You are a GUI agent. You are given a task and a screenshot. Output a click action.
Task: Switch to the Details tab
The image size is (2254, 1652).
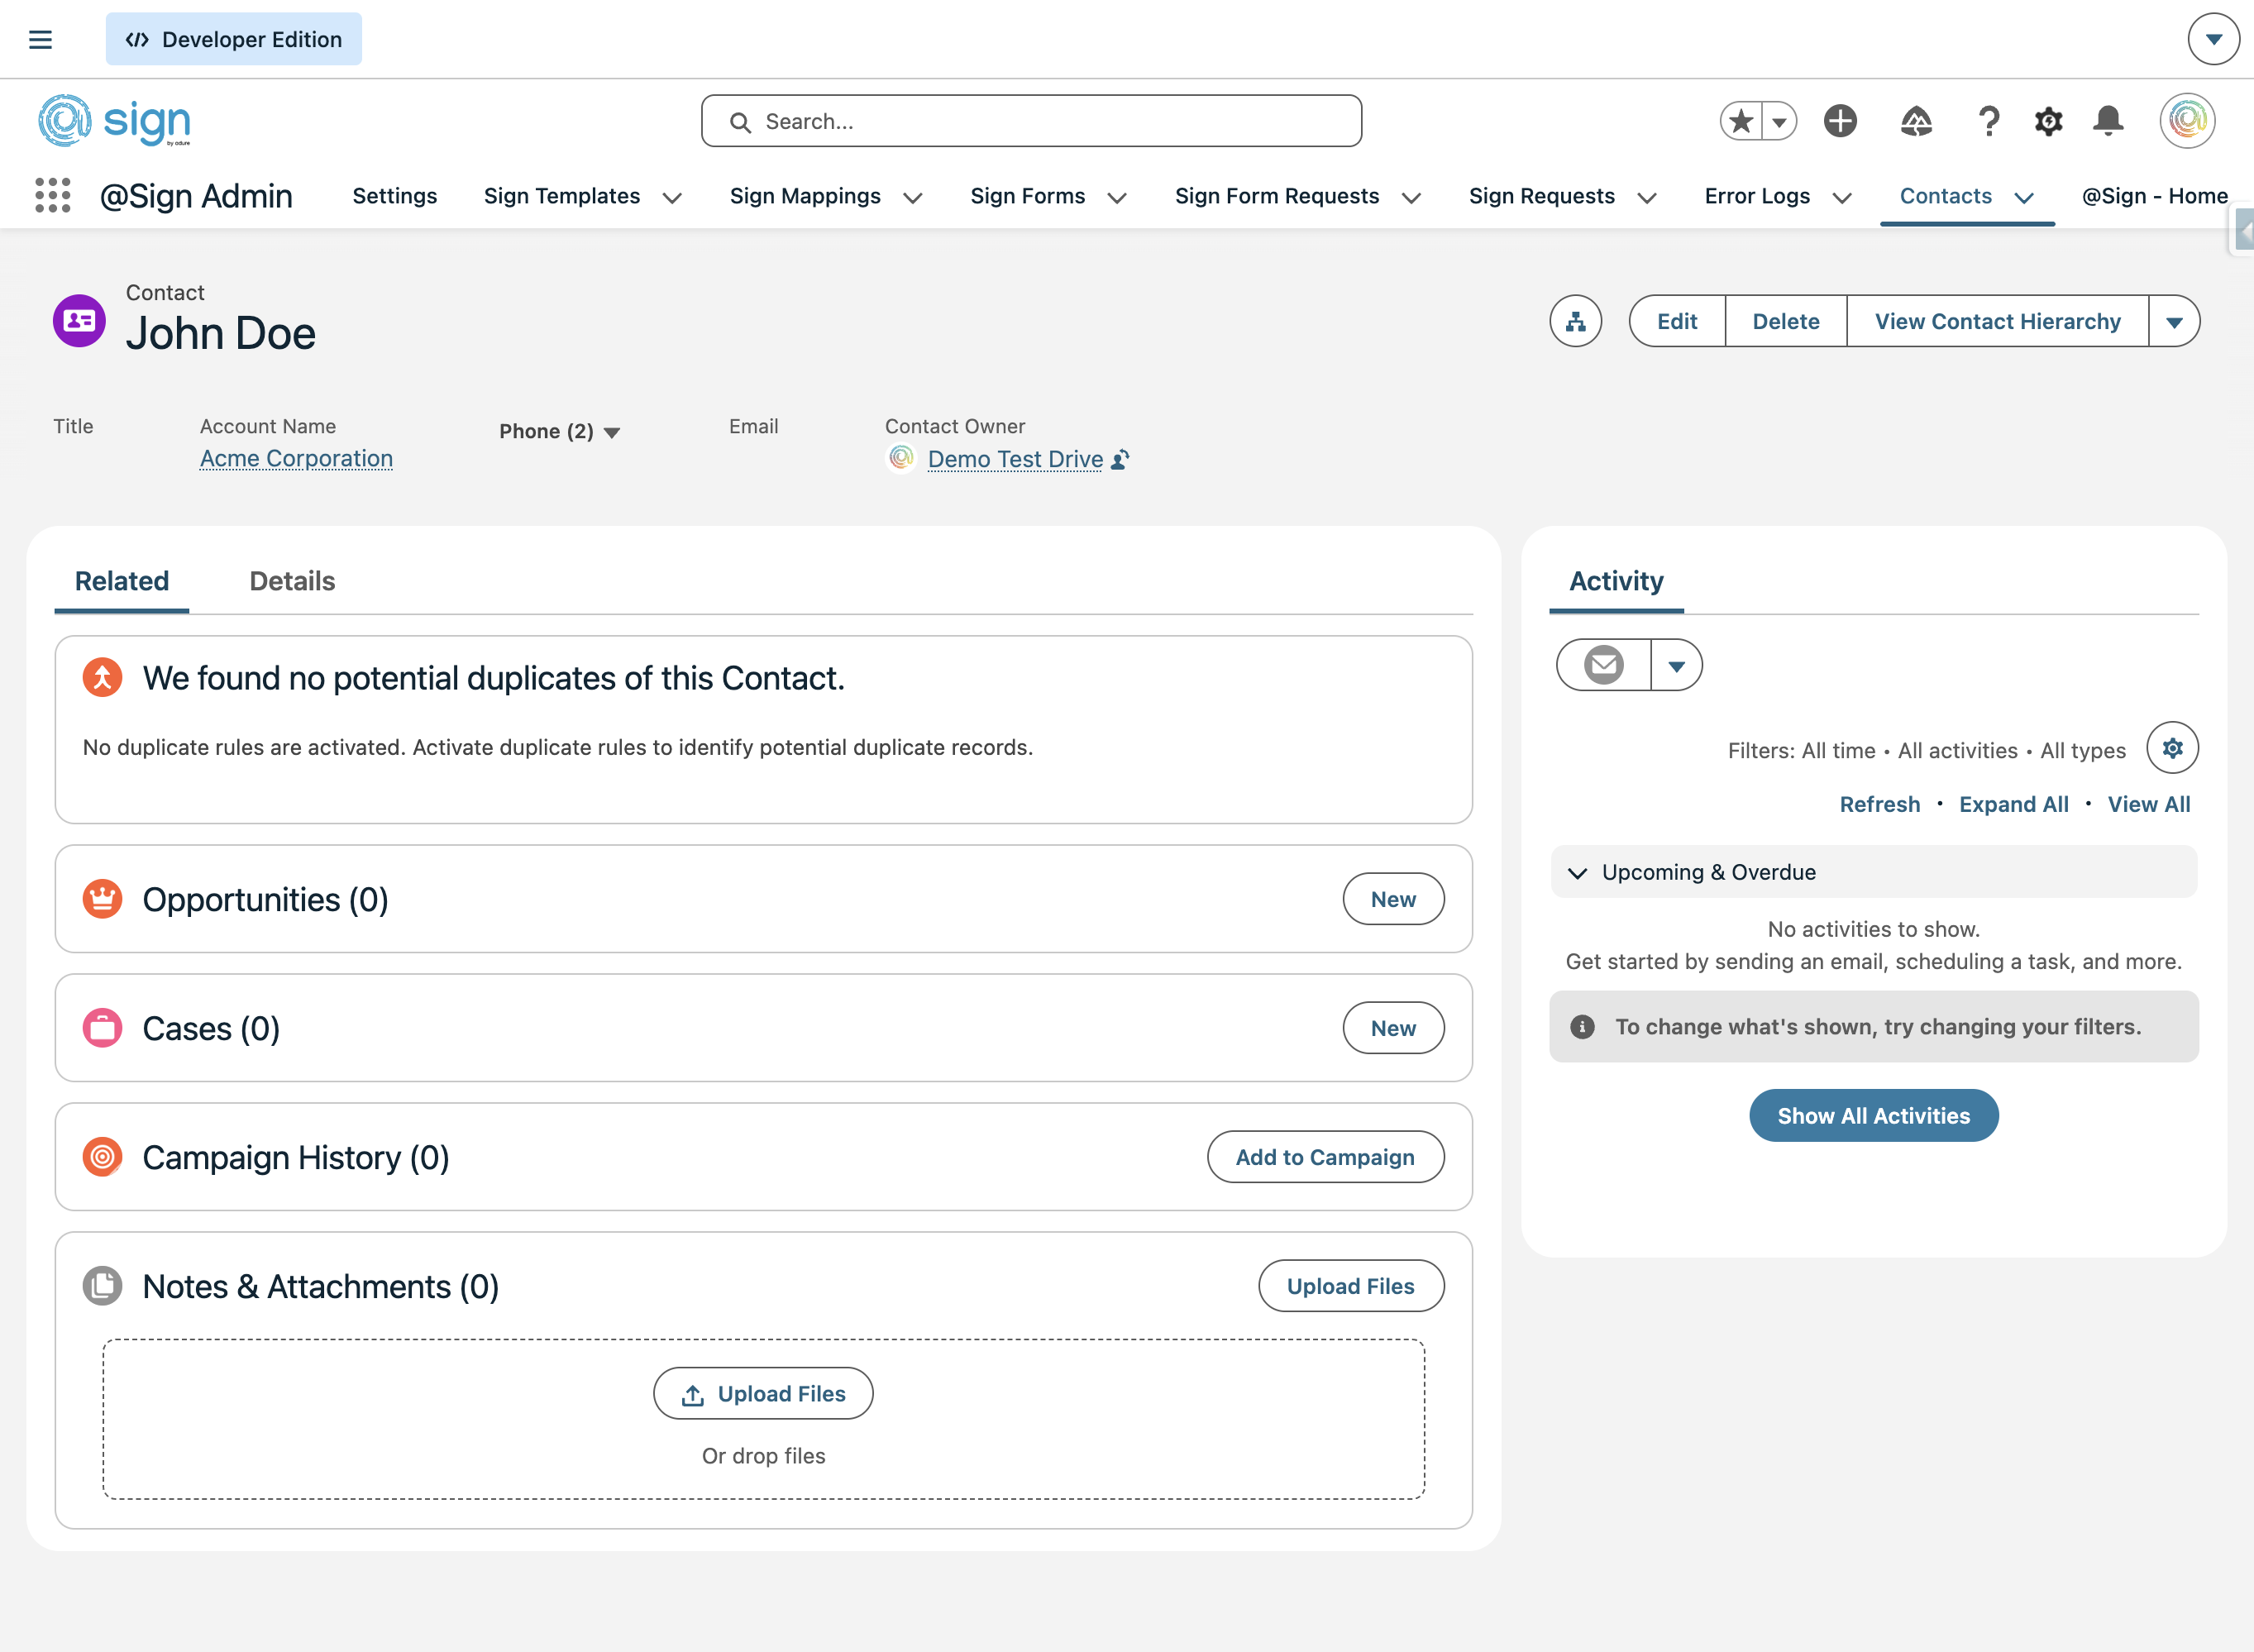pyautogui.click(x=292, y=581)
